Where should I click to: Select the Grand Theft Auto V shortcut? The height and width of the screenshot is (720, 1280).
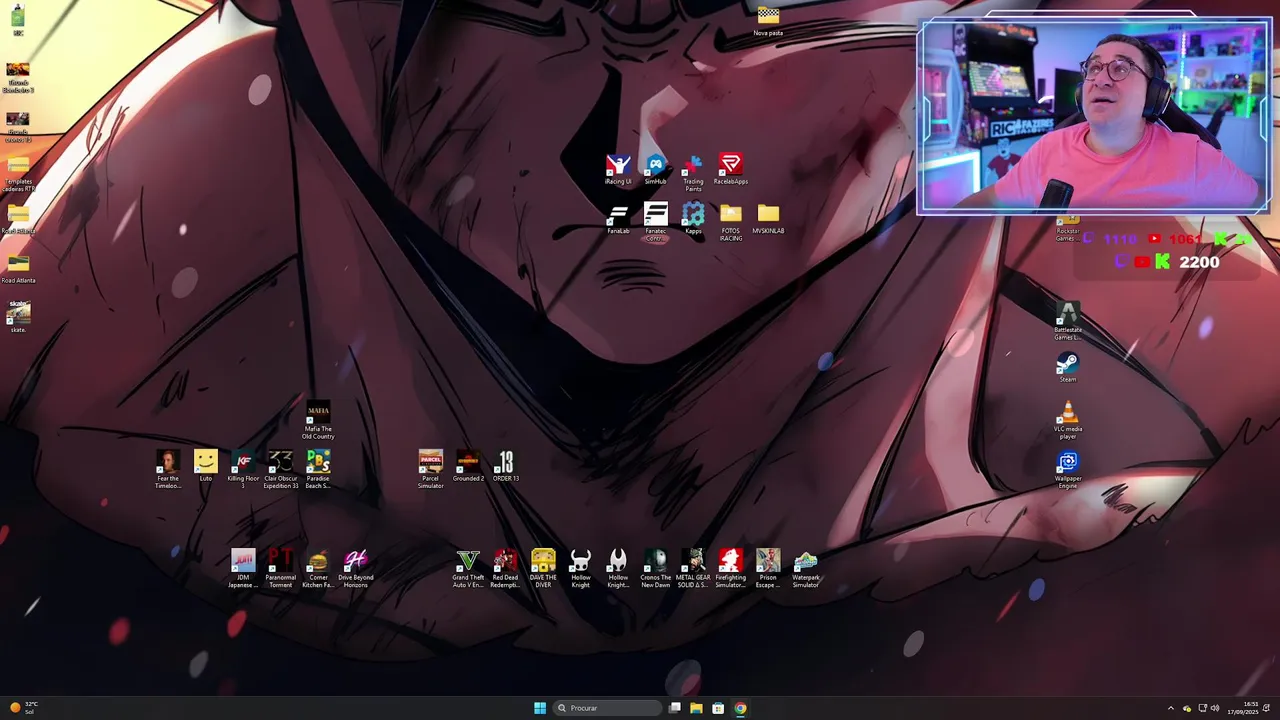point(468,569)
